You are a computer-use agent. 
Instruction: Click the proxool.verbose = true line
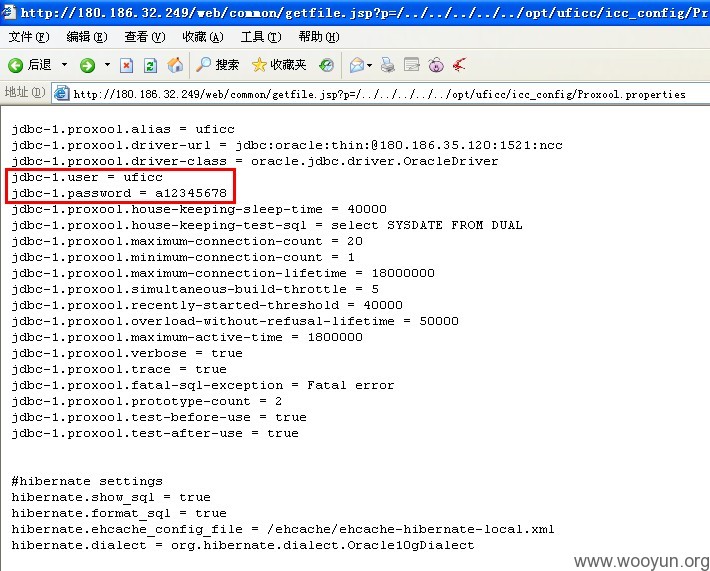pyautogui.click(x=127, y=353)
